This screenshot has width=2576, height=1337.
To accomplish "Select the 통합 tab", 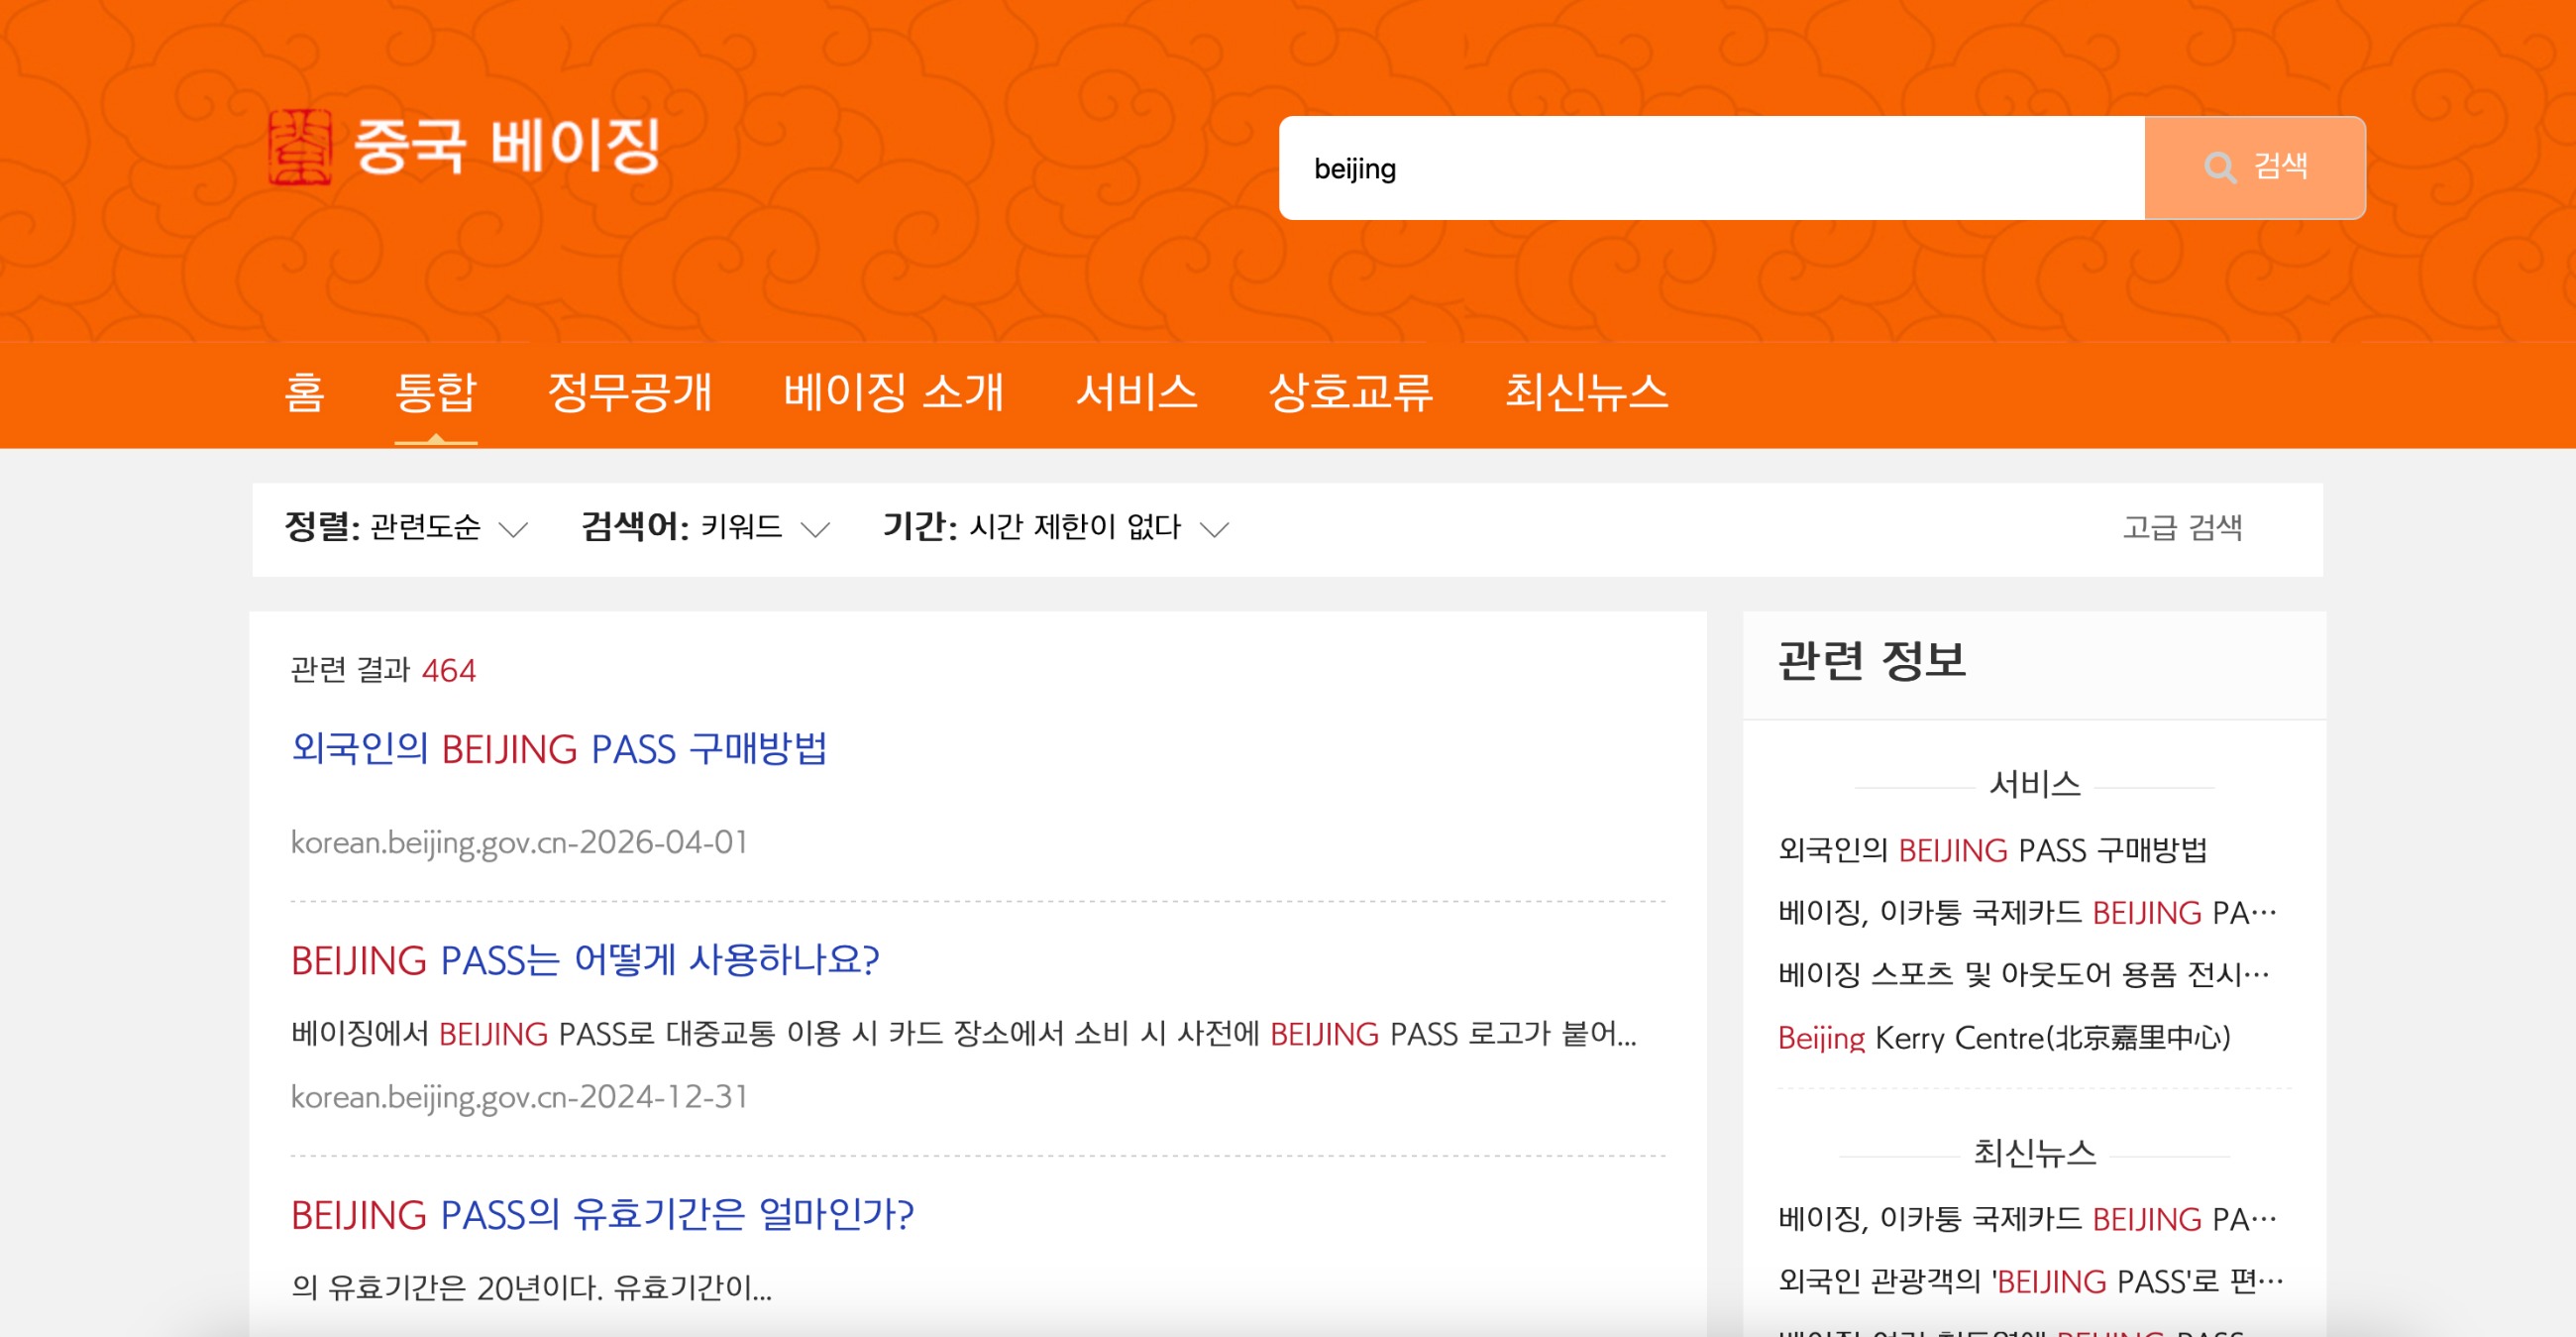I will pyautogui.click(x=435, y=392).
